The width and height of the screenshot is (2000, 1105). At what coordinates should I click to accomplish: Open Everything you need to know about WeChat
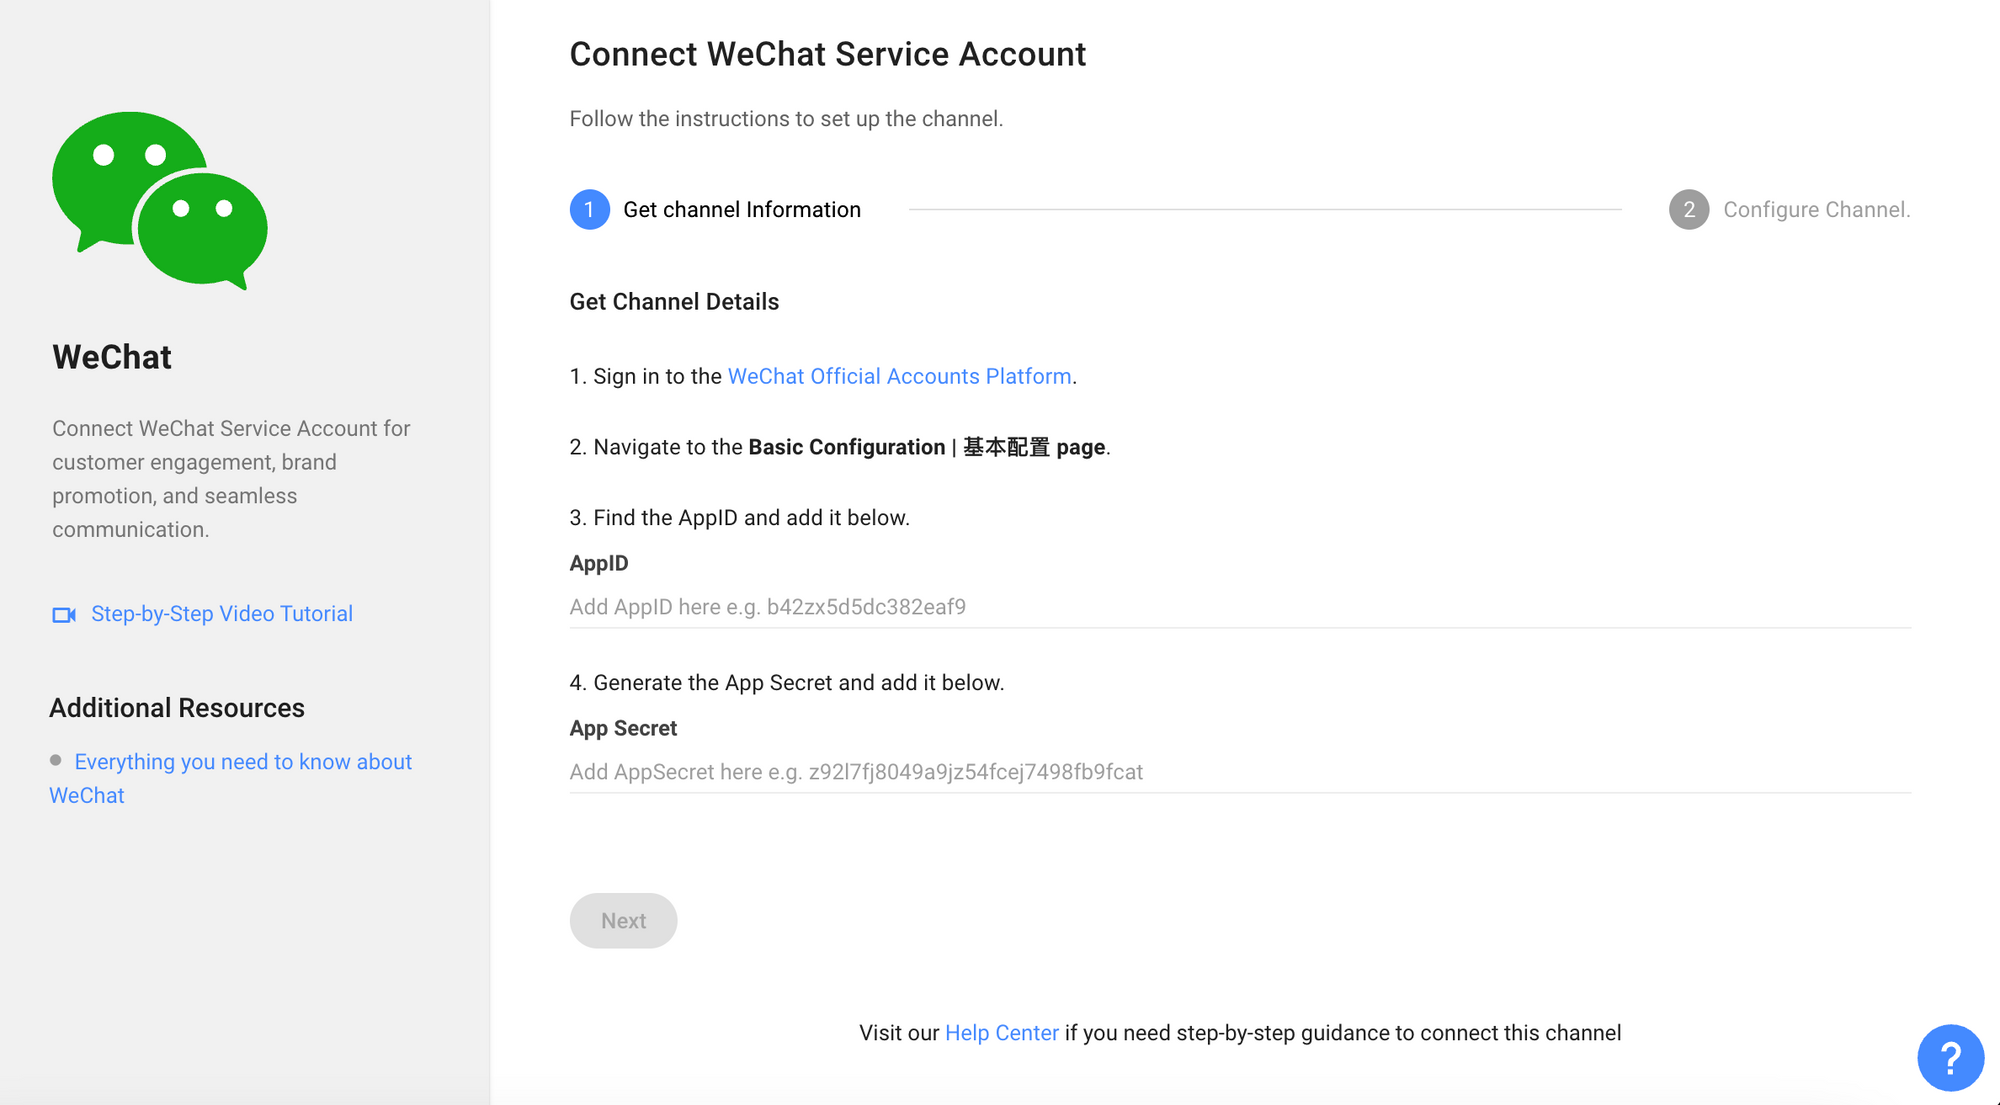click(x=241, y=761)
